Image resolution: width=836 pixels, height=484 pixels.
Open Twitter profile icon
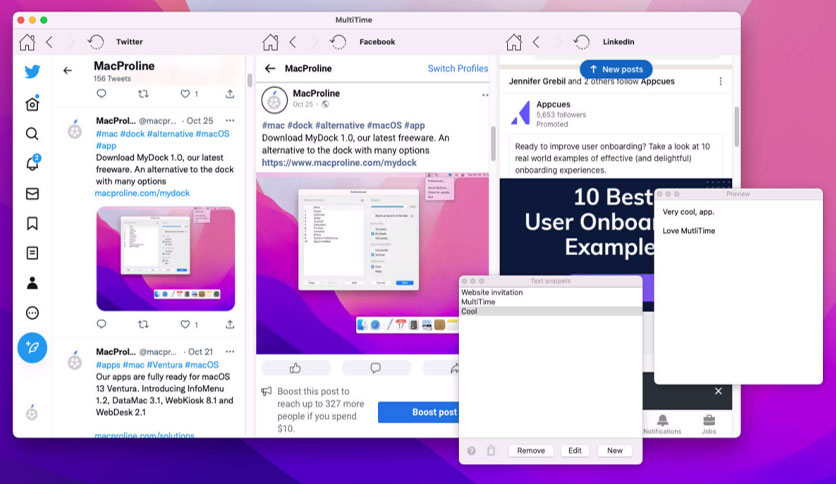click(32, 283)
